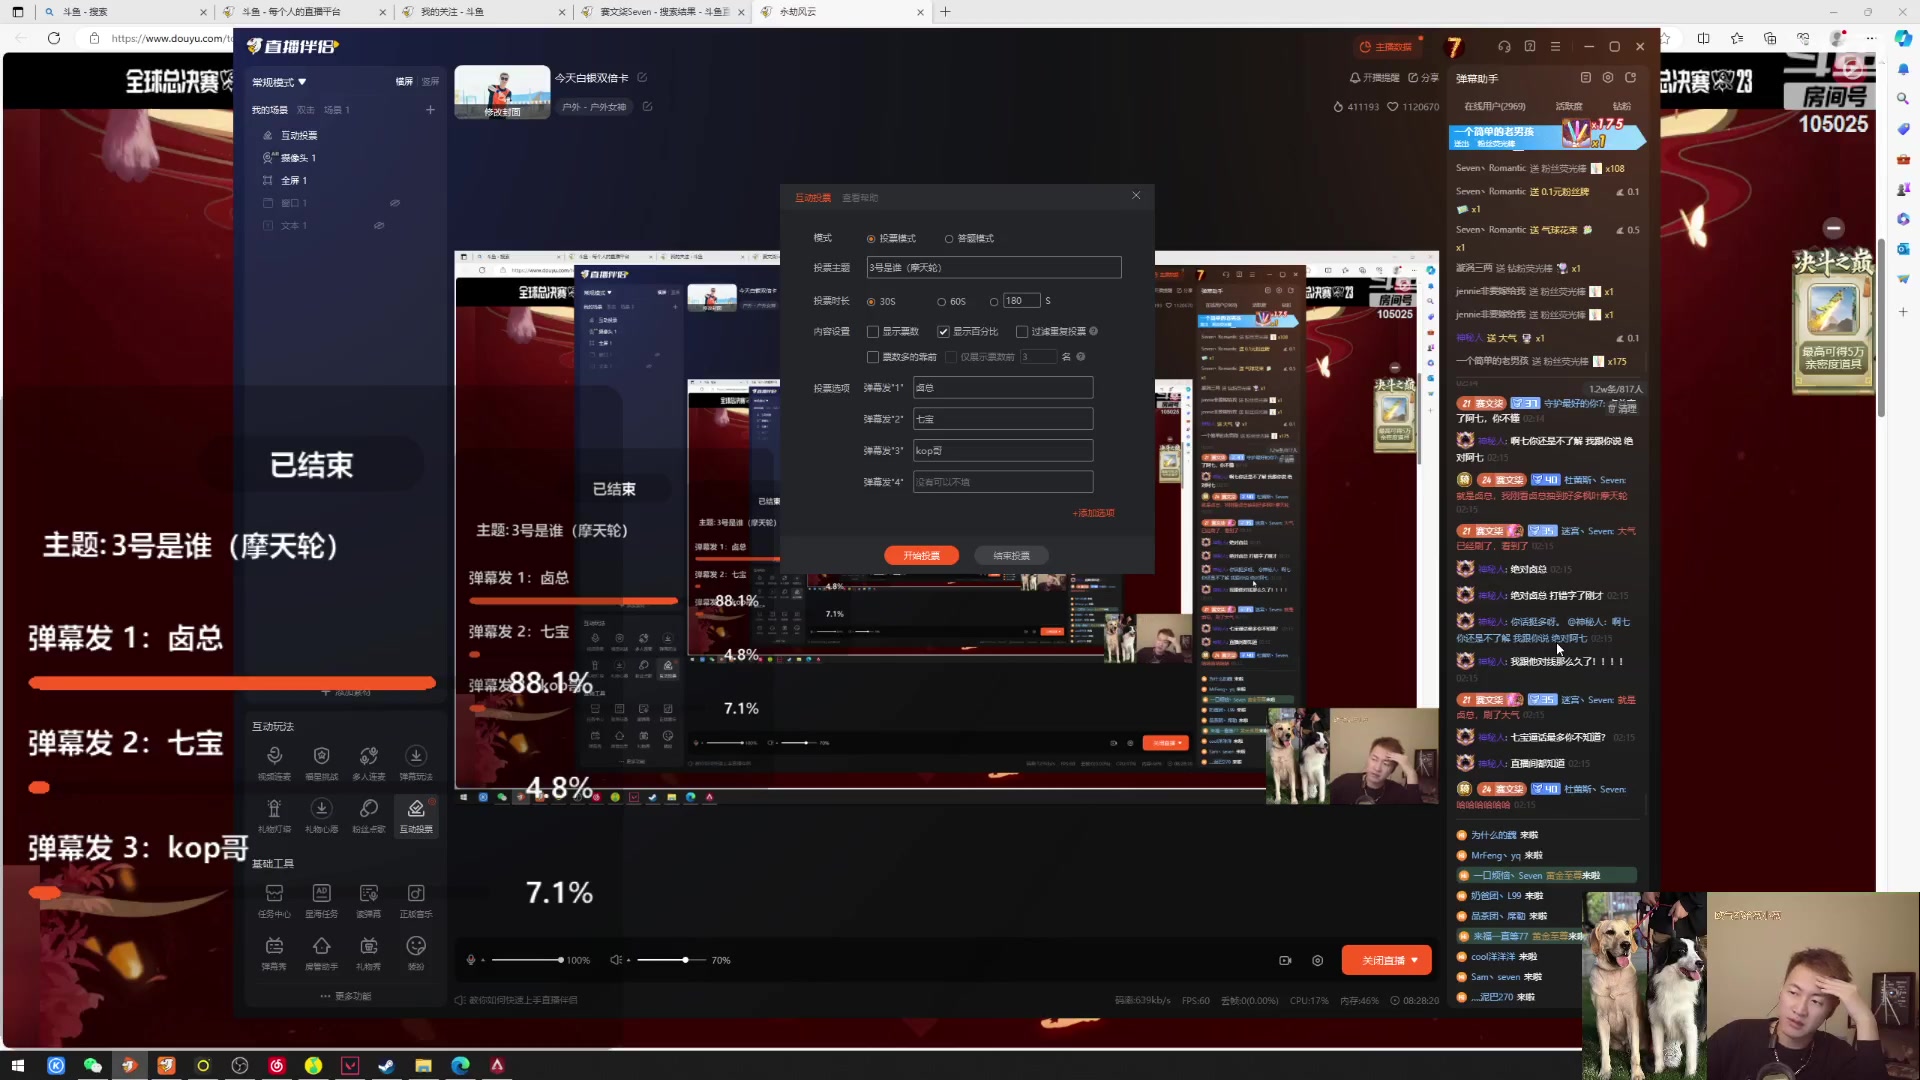Open 在线用户(2969) tab
The height and width of the screenshot is (1080, 1920).
click(1495, 106)
